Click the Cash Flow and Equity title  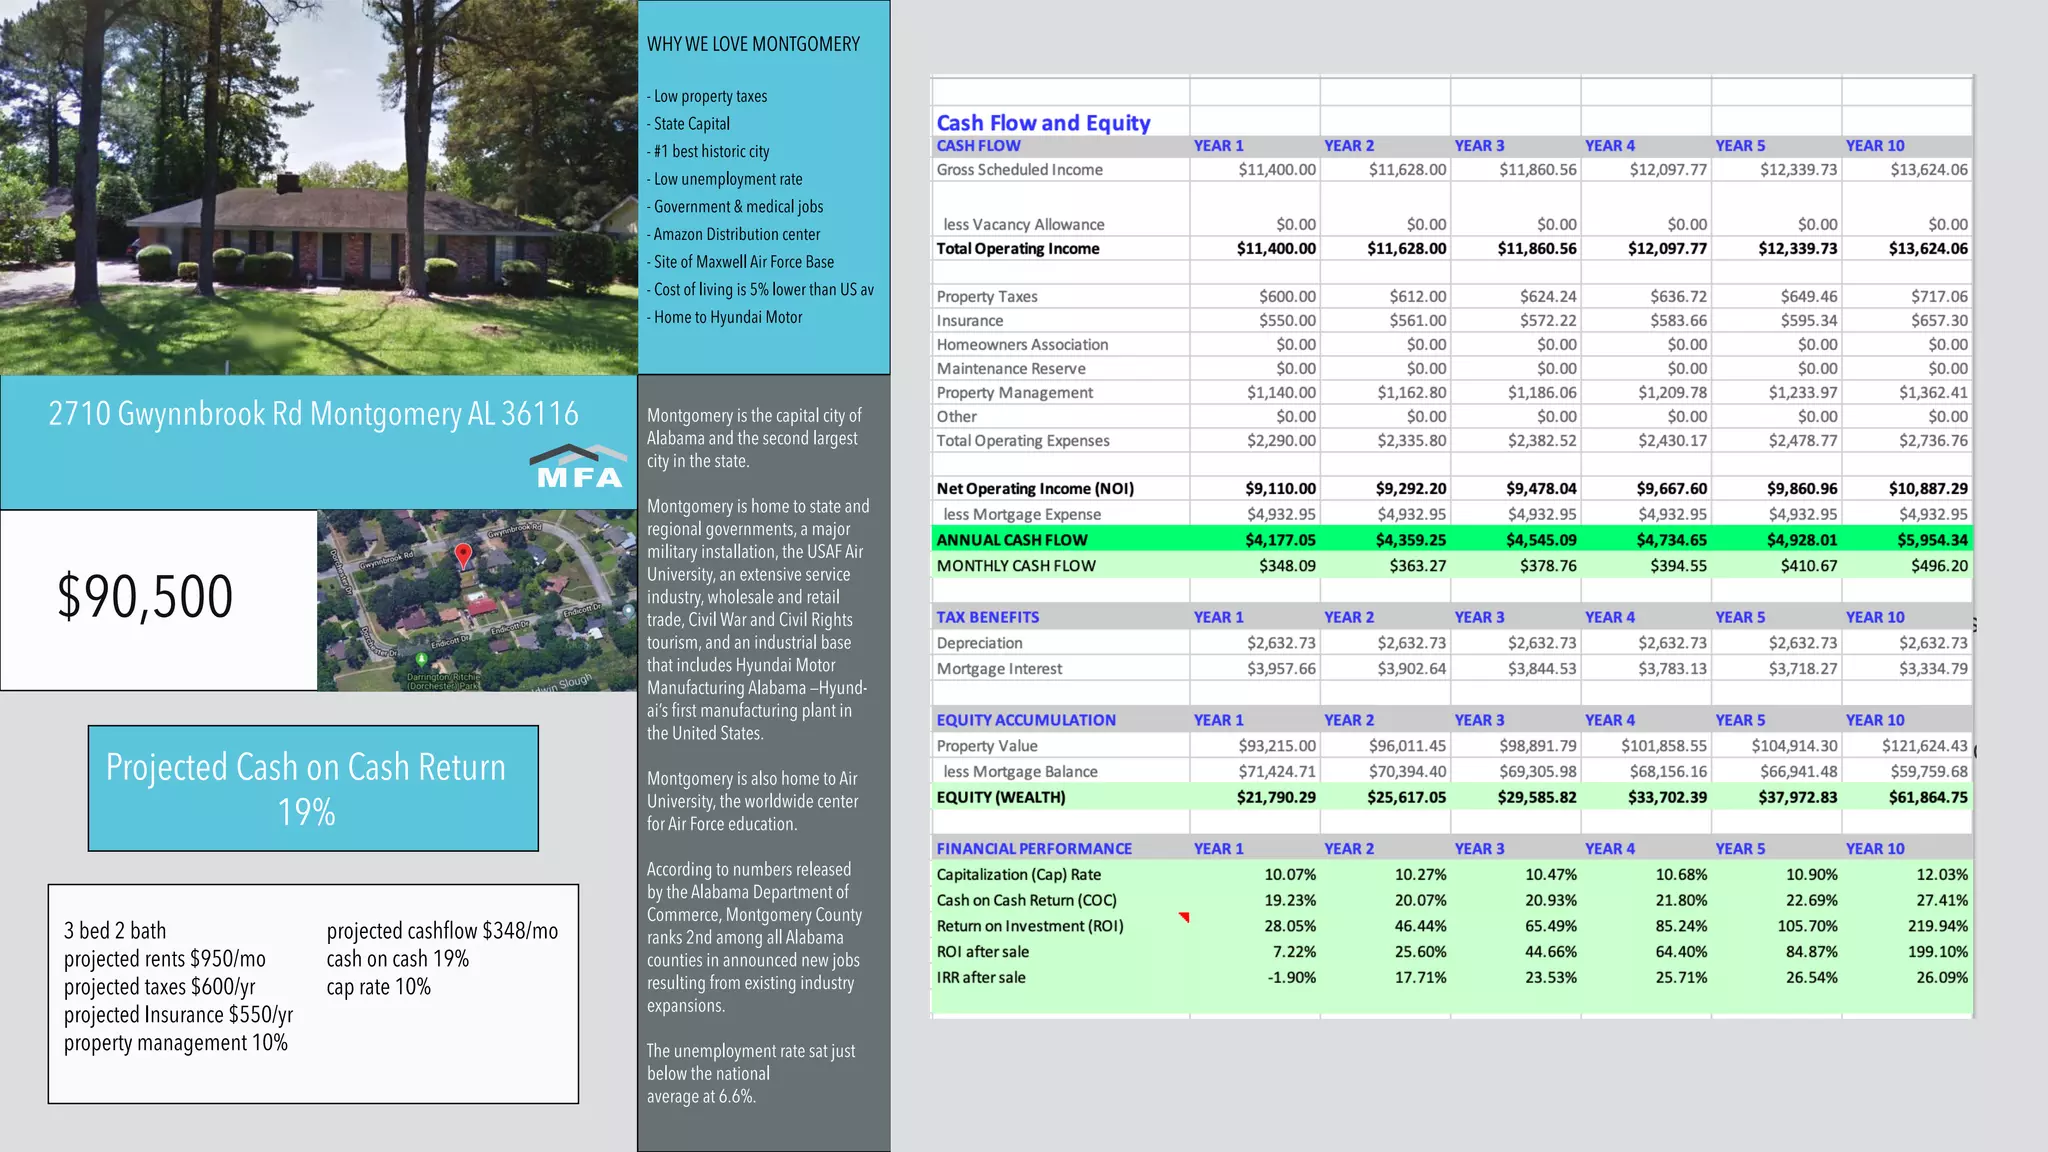pos(1043,123)
